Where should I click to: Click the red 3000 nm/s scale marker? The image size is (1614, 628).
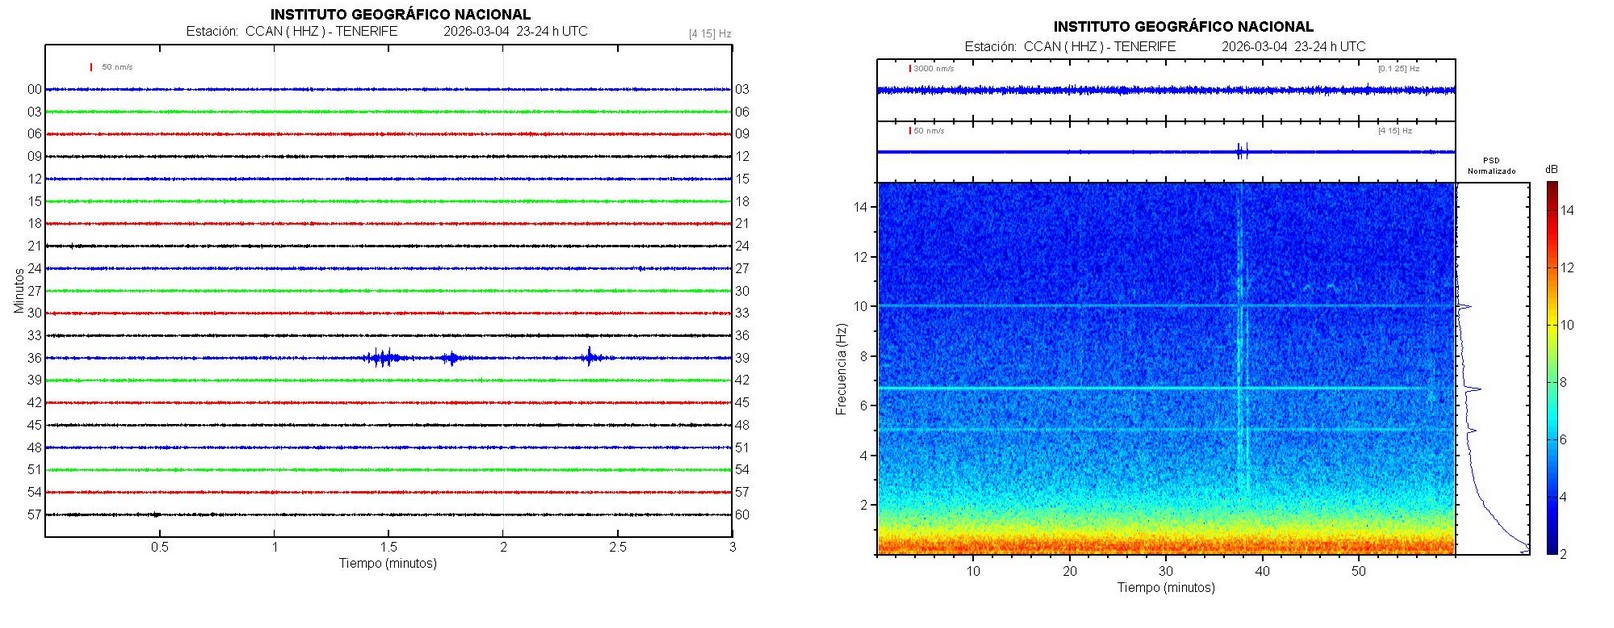[911, 69]
